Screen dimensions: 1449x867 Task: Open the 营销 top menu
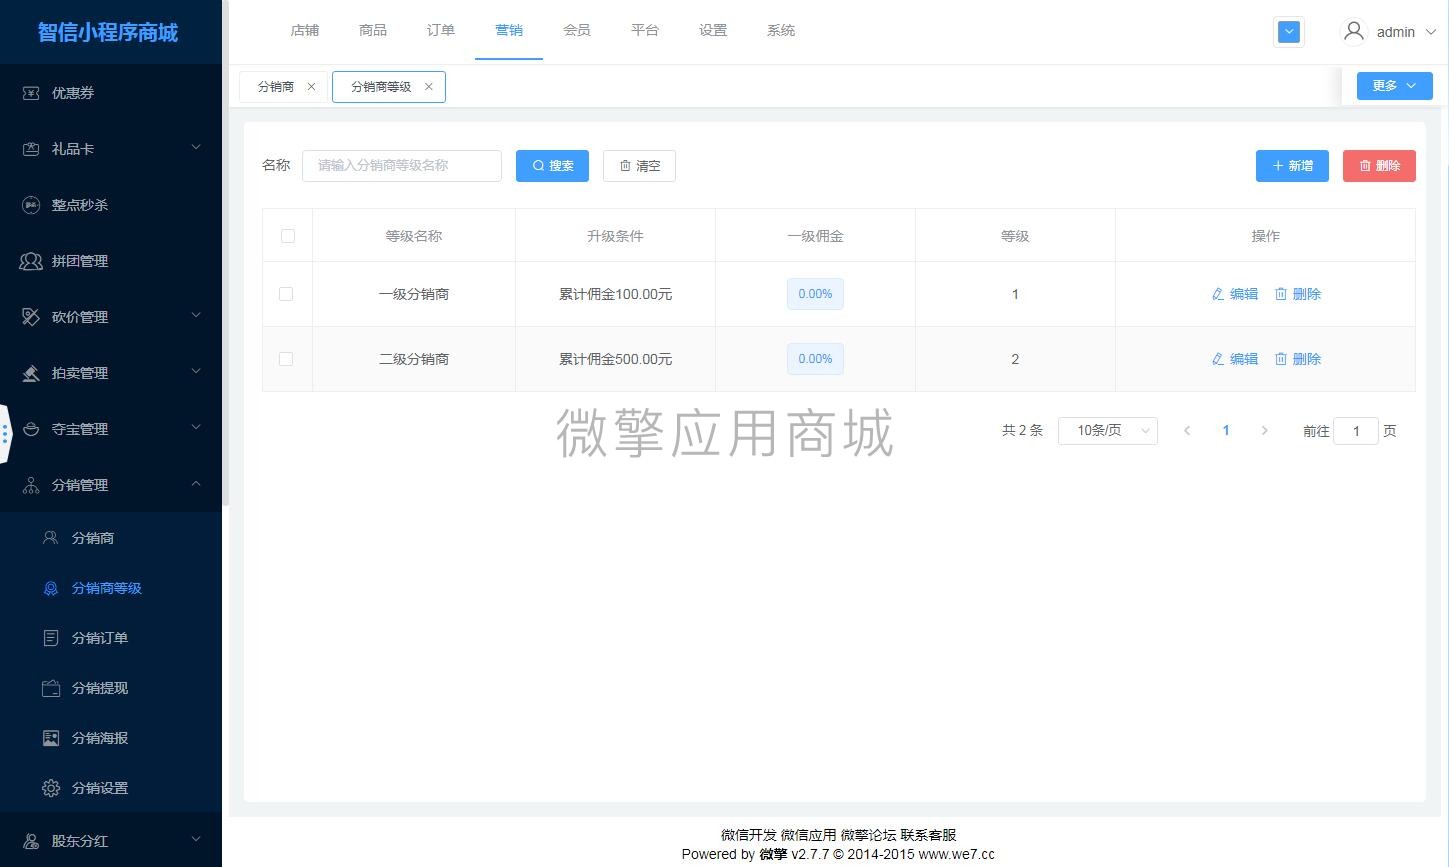[x=509, y=31]
